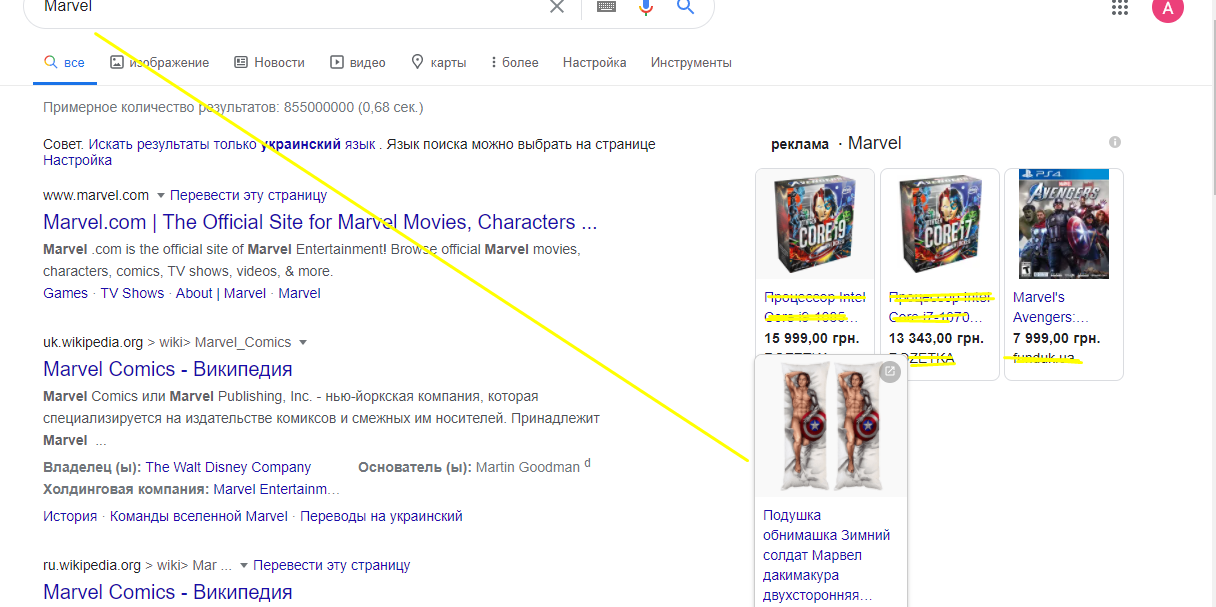The image size is (1216, 607).
Task: Open the on-screen keyboard icon
Action: [x=606, y=7]
